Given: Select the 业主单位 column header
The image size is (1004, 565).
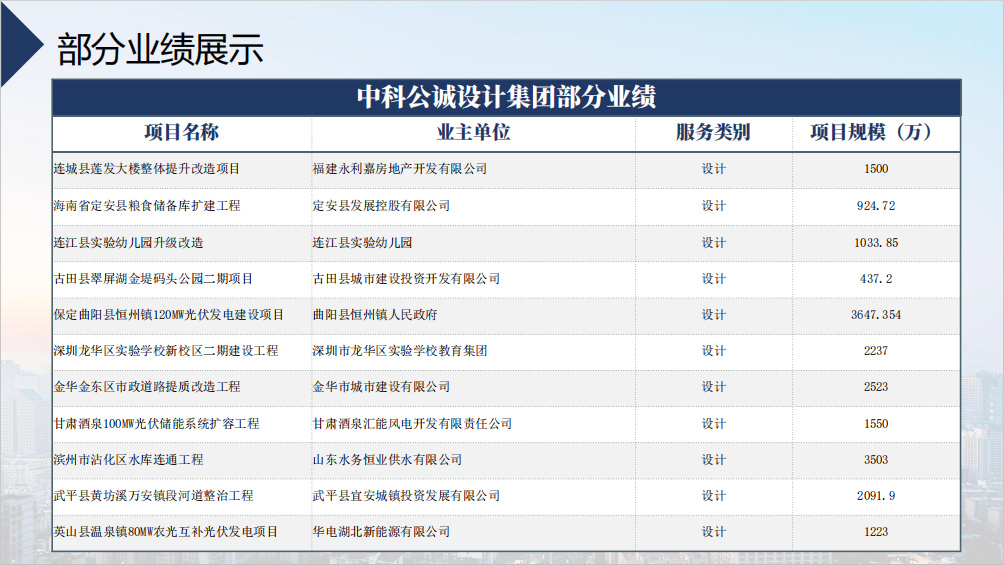Looking at the screenshot, I should tap(473, 133).
